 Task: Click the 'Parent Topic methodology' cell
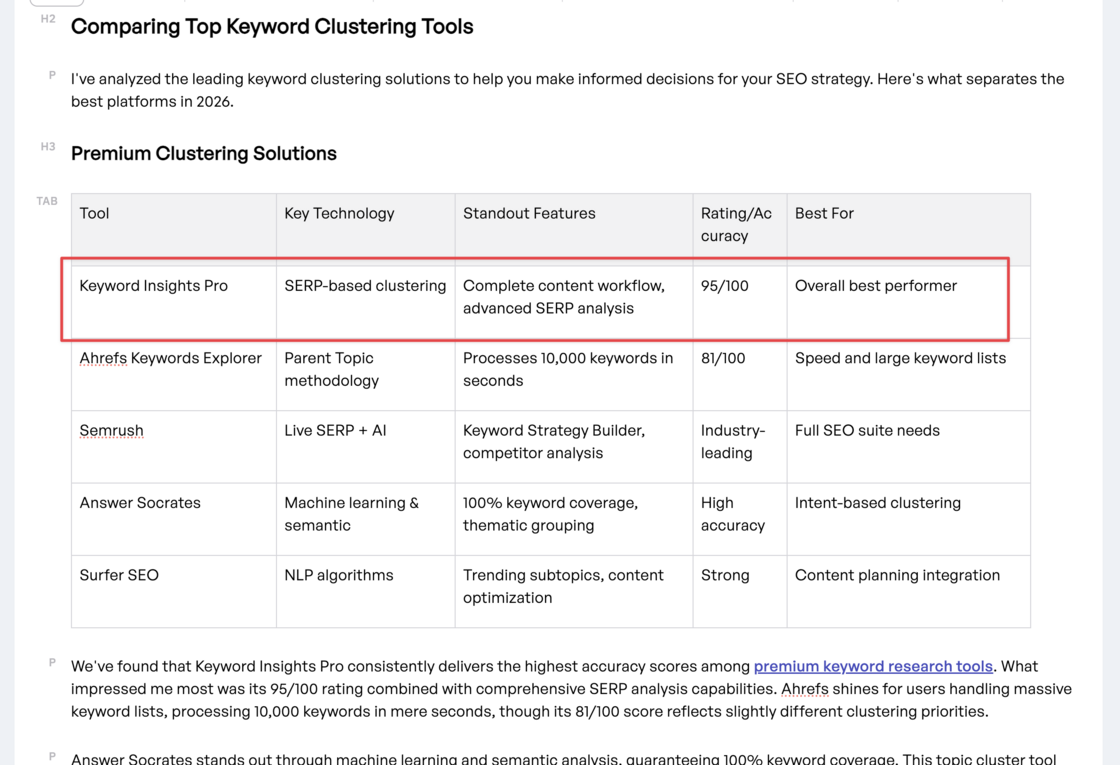point(366,374)
